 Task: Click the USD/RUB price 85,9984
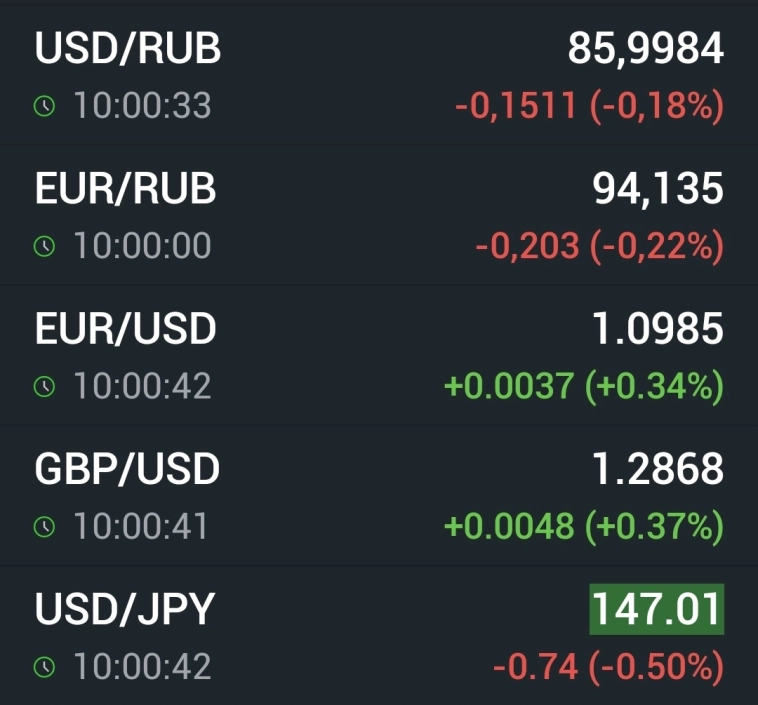pyautogui.click(x=645, y=49)
